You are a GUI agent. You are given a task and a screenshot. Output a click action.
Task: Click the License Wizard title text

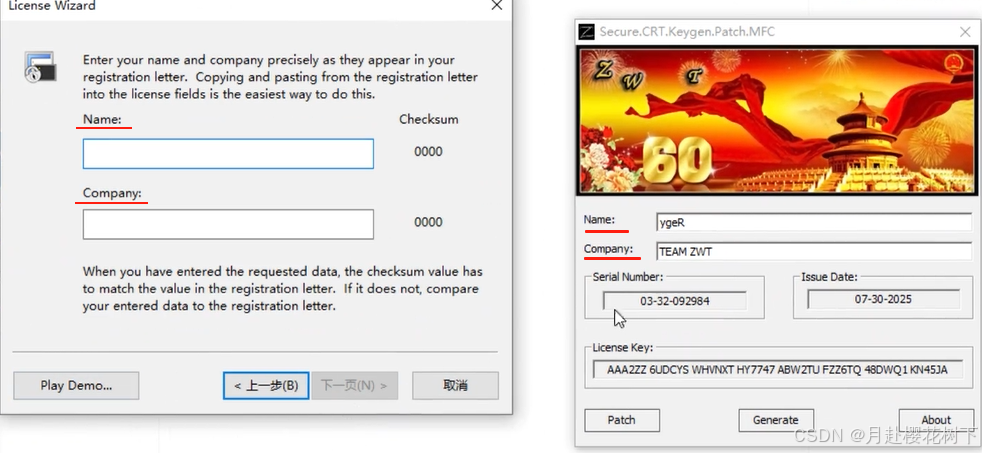pyautogui.click(x=51, y=6)
